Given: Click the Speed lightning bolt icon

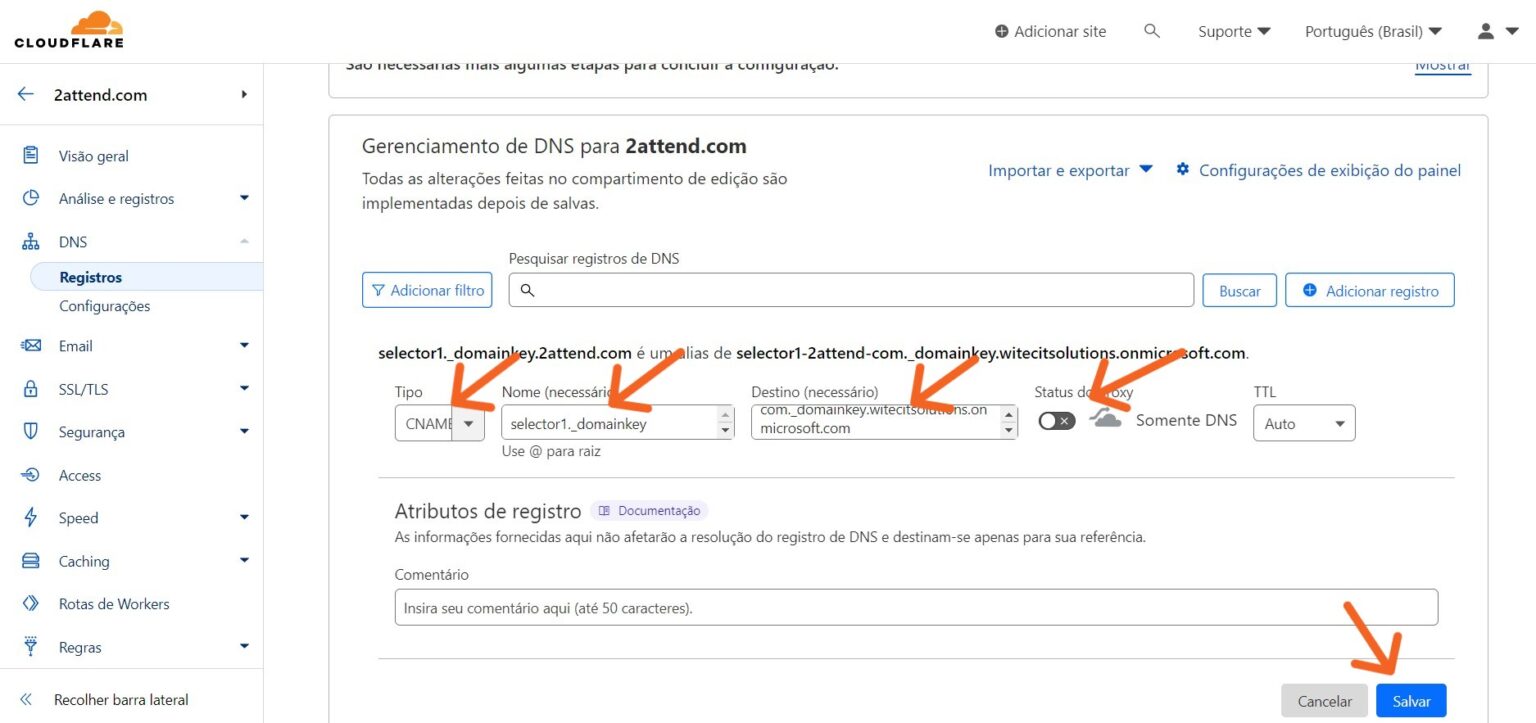Looking at the screenshot, I should (31, 517).
